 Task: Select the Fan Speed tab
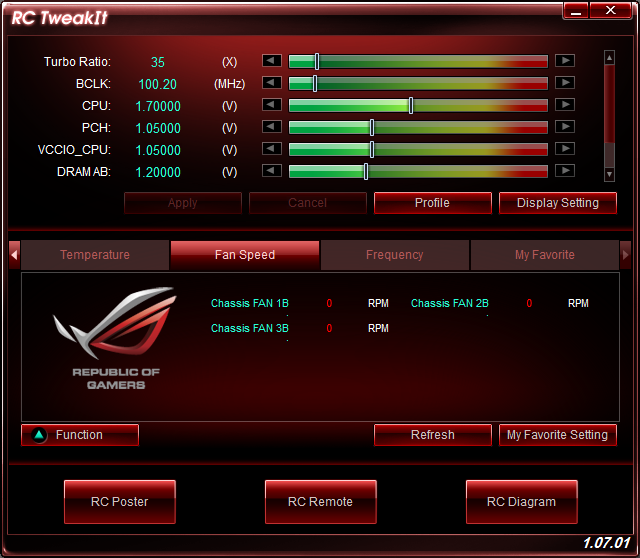click(245, 255)
